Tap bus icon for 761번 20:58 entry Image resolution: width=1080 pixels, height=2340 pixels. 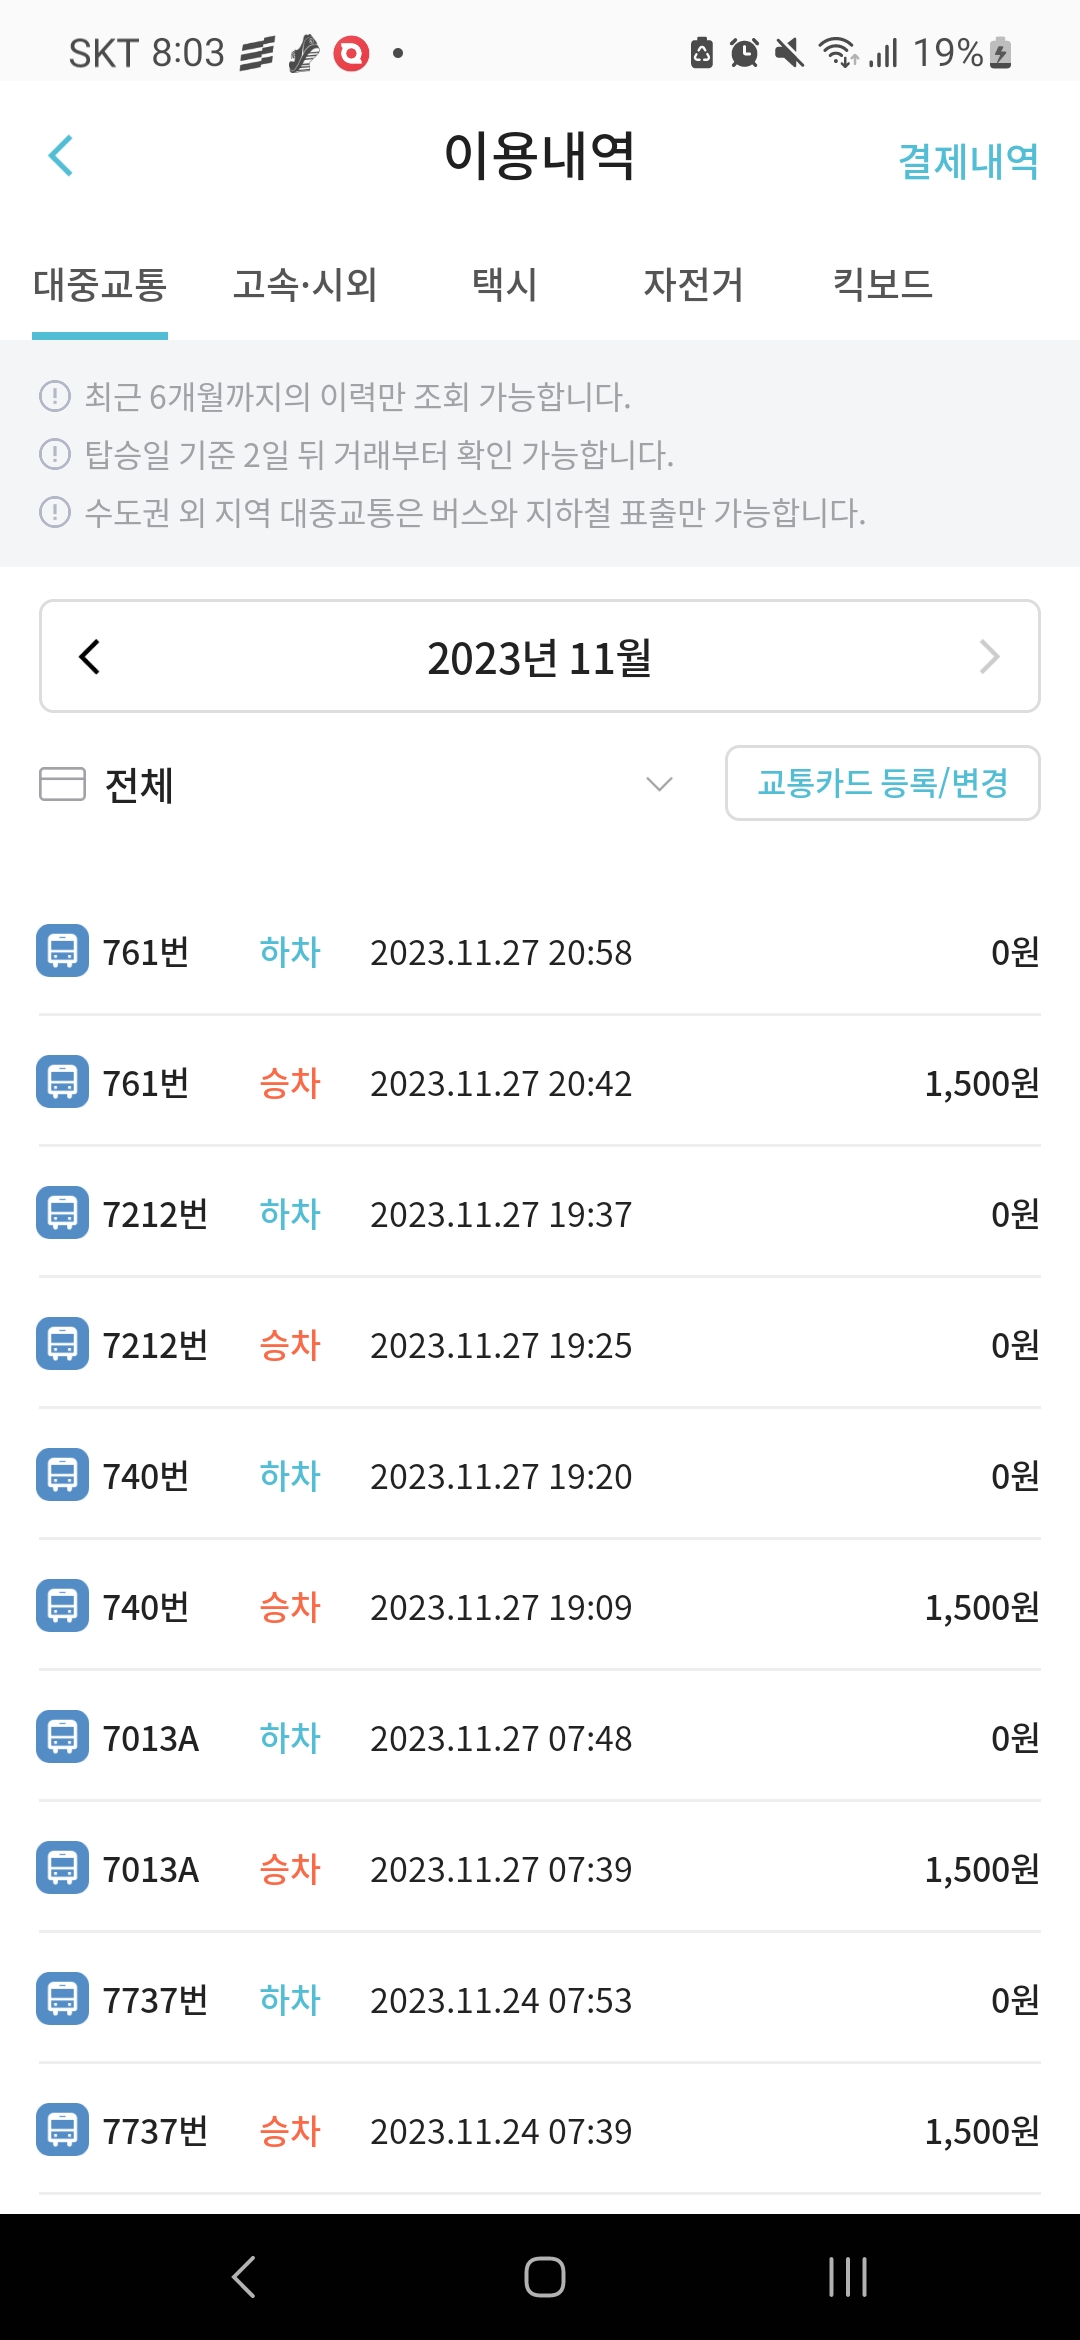pos(62,951)
